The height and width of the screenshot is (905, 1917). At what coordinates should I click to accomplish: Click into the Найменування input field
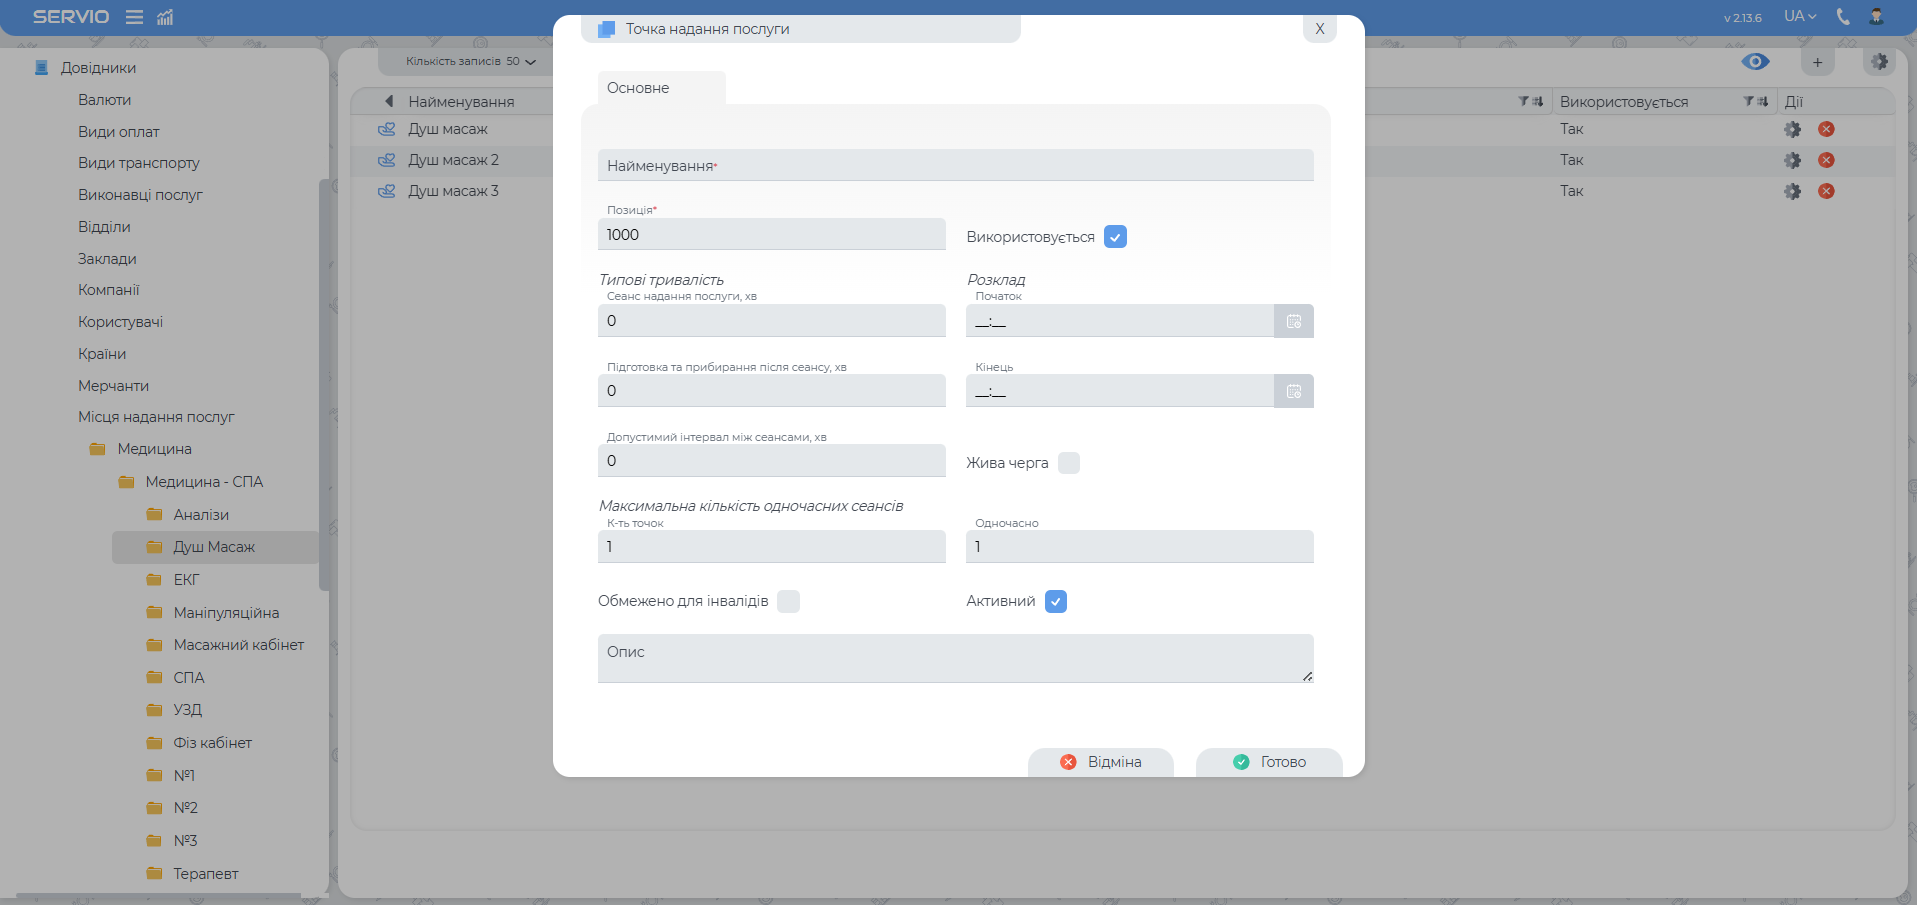955,166
